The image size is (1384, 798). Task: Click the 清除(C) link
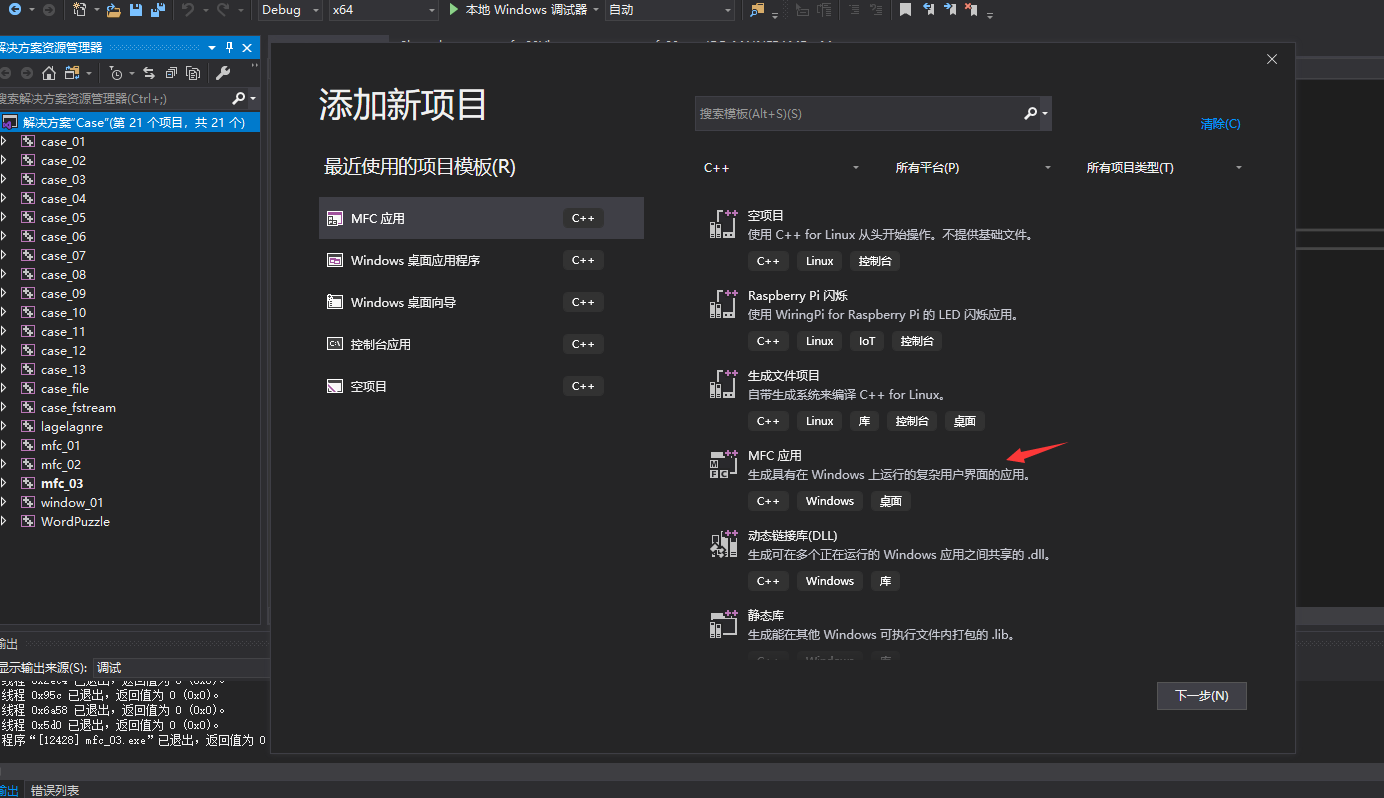1220,123
